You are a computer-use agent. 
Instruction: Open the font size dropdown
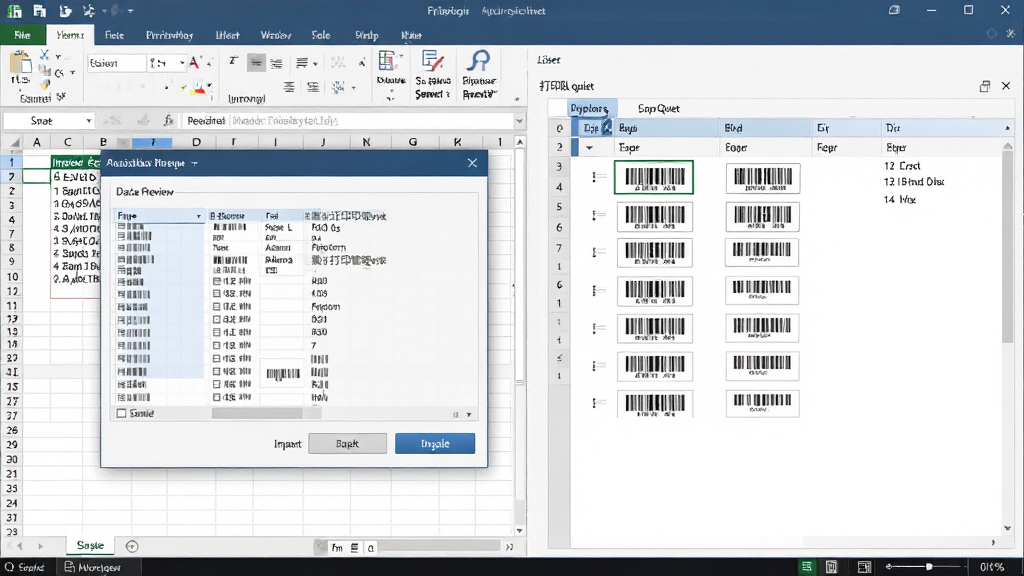(182, 63)
